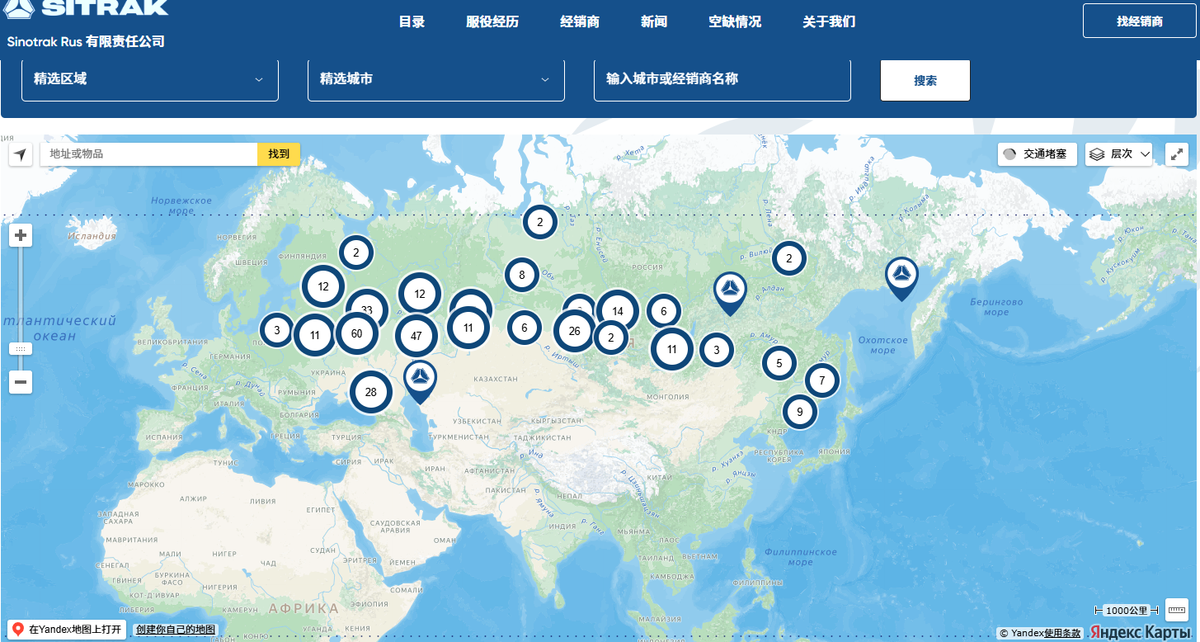Viewport: 1200px width, 642px height.
Task: Select dealer pin near Sea of Okhotsk
Action: pyautogui.click(x=902, y=274)
